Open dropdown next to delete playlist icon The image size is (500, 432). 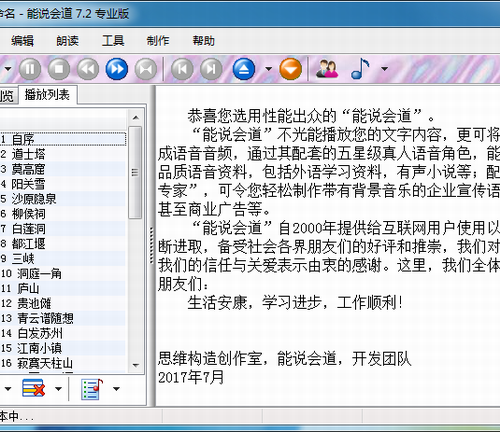click(x=58, y=389)
